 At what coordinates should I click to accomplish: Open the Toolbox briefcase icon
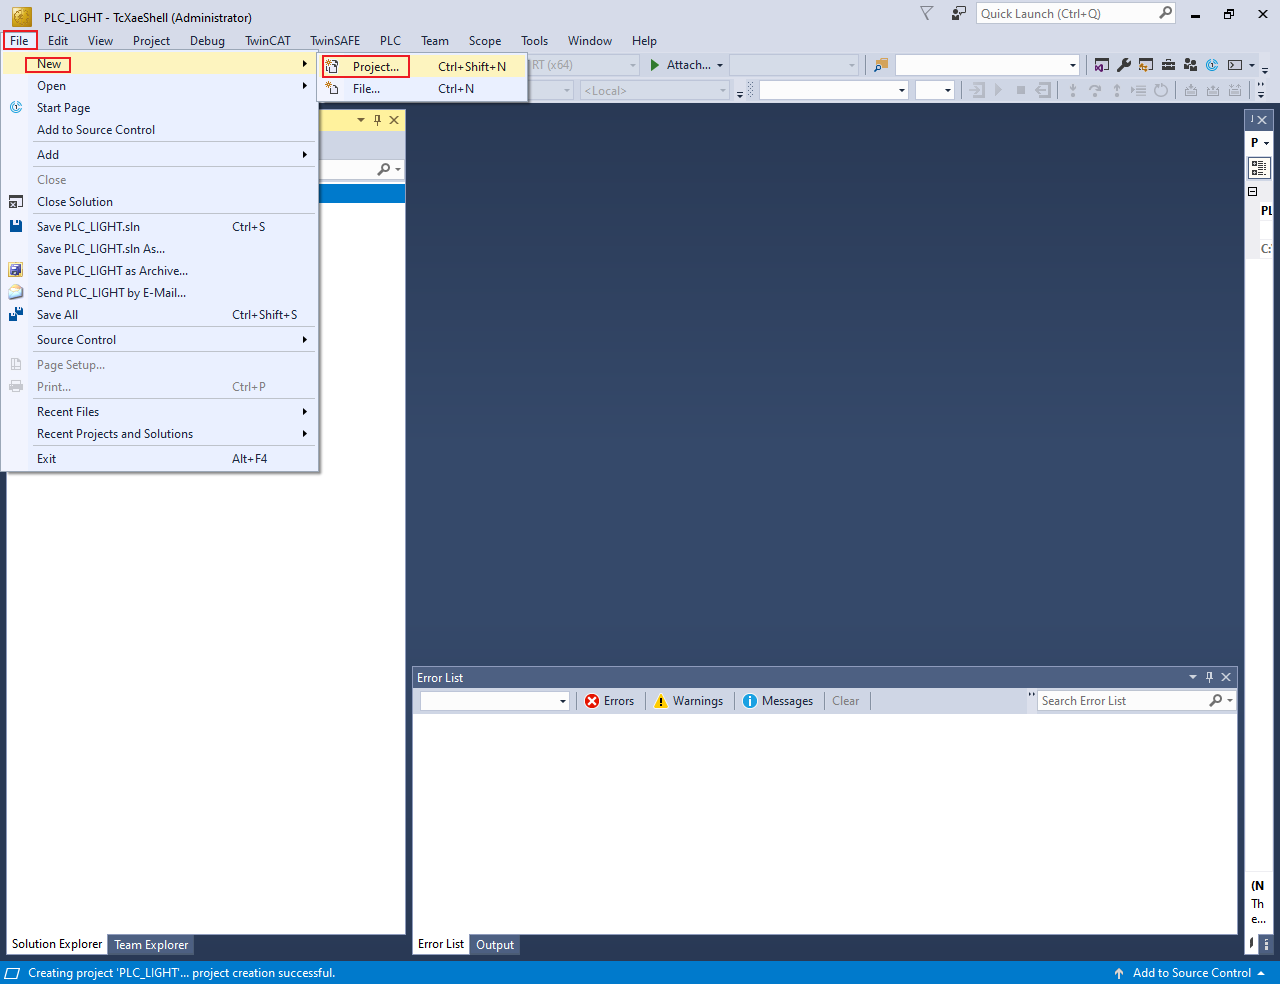coord(1168,65)
